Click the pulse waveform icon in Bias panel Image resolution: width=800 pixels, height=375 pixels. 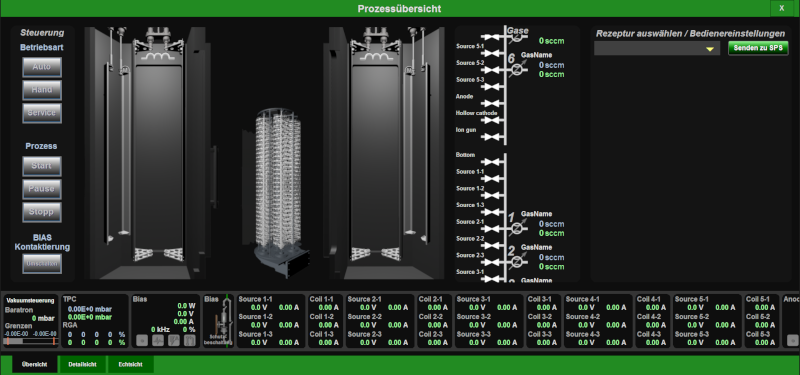[158, 340]
